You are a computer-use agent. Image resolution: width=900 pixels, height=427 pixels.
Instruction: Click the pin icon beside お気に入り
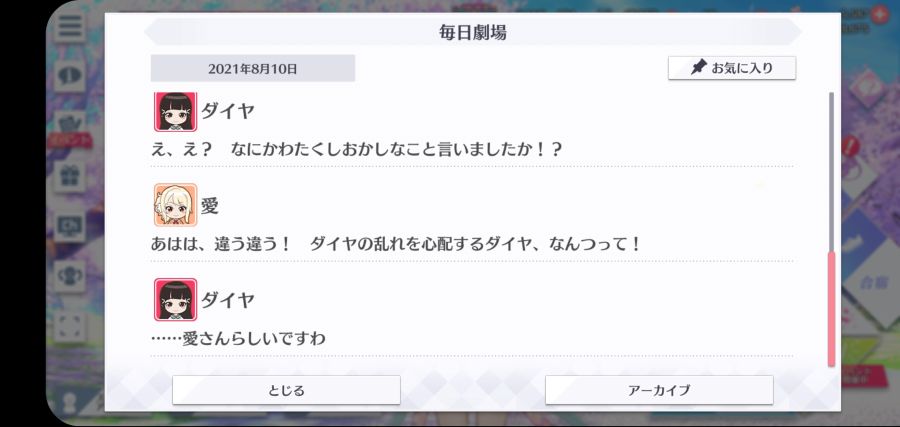[698, 68]
